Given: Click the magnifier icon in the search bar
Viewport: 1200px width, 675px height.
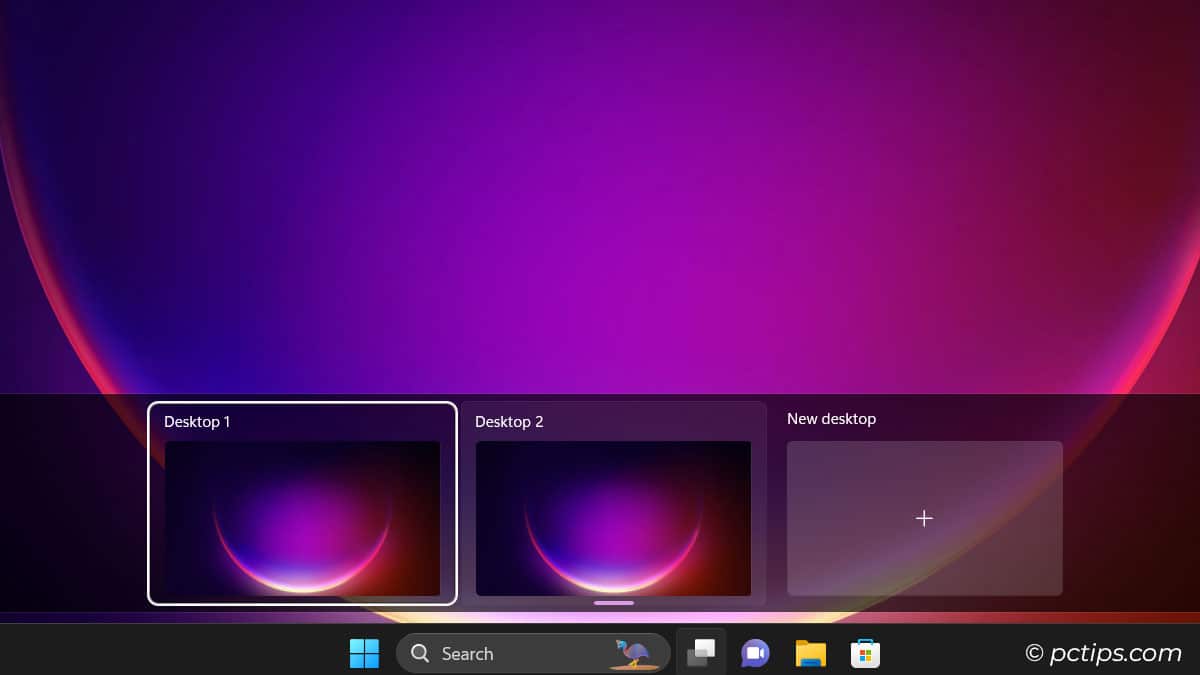Looking at the screenshot, I should (419, 653).
